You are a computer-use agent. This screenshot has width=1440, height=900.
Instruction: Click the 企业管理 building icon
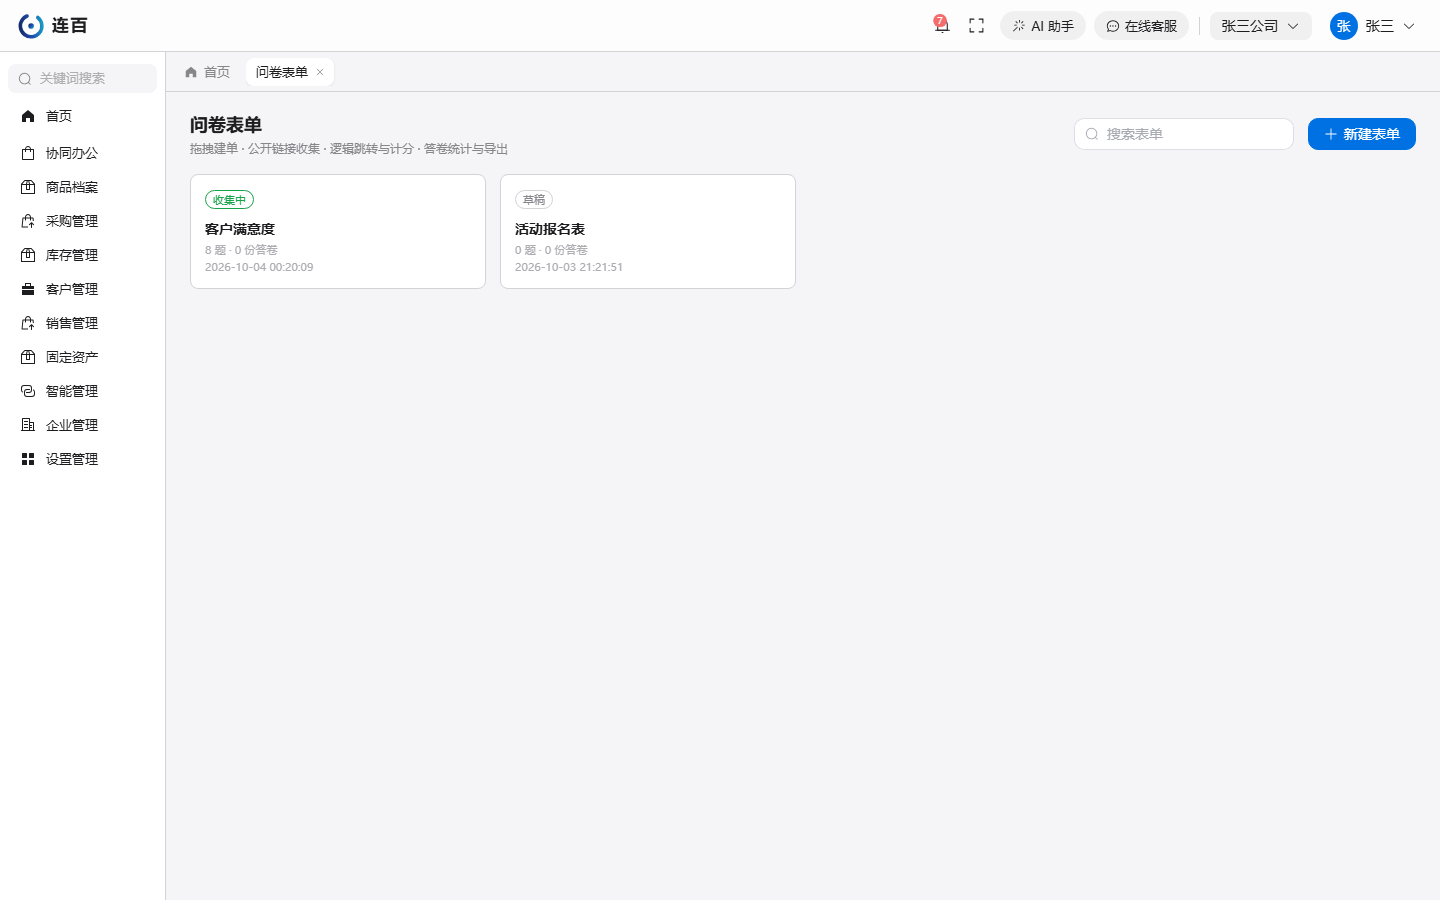point(28,425)
